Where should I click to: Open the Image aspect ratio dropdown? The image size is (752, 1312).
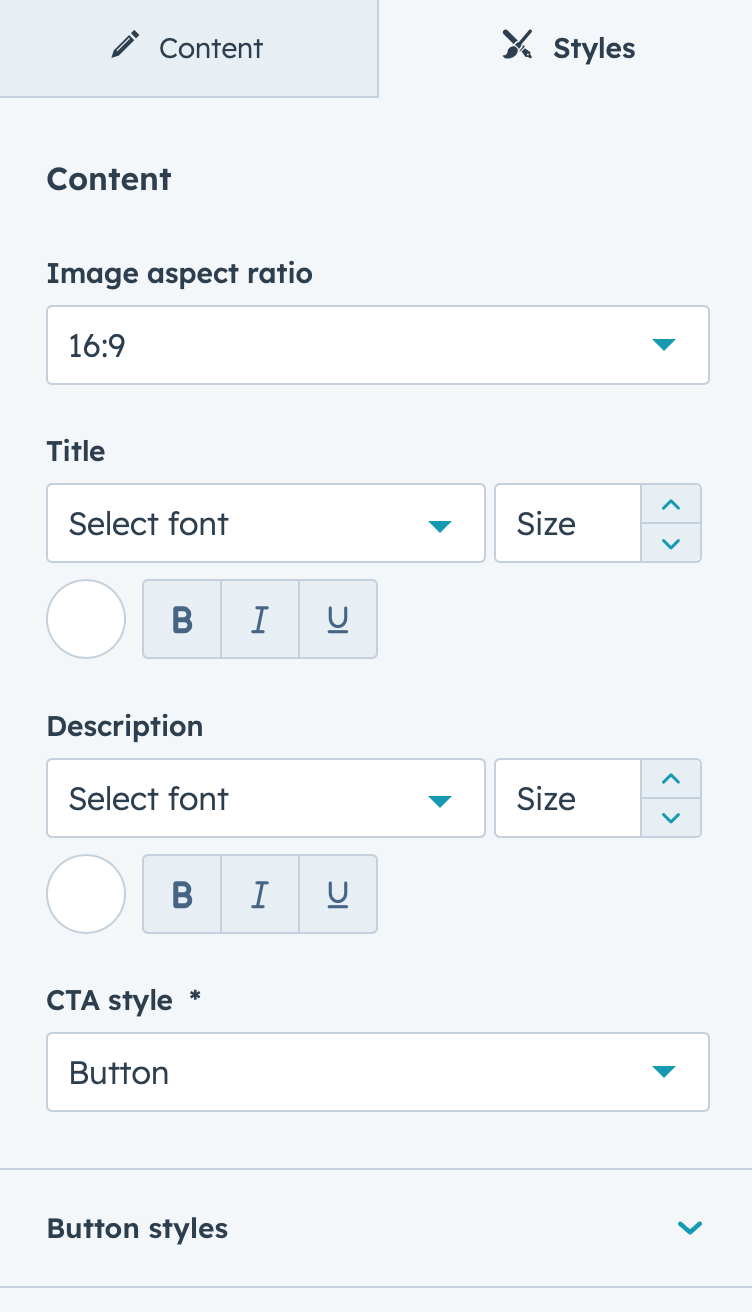pyautogui.click(x=378, y=345)
